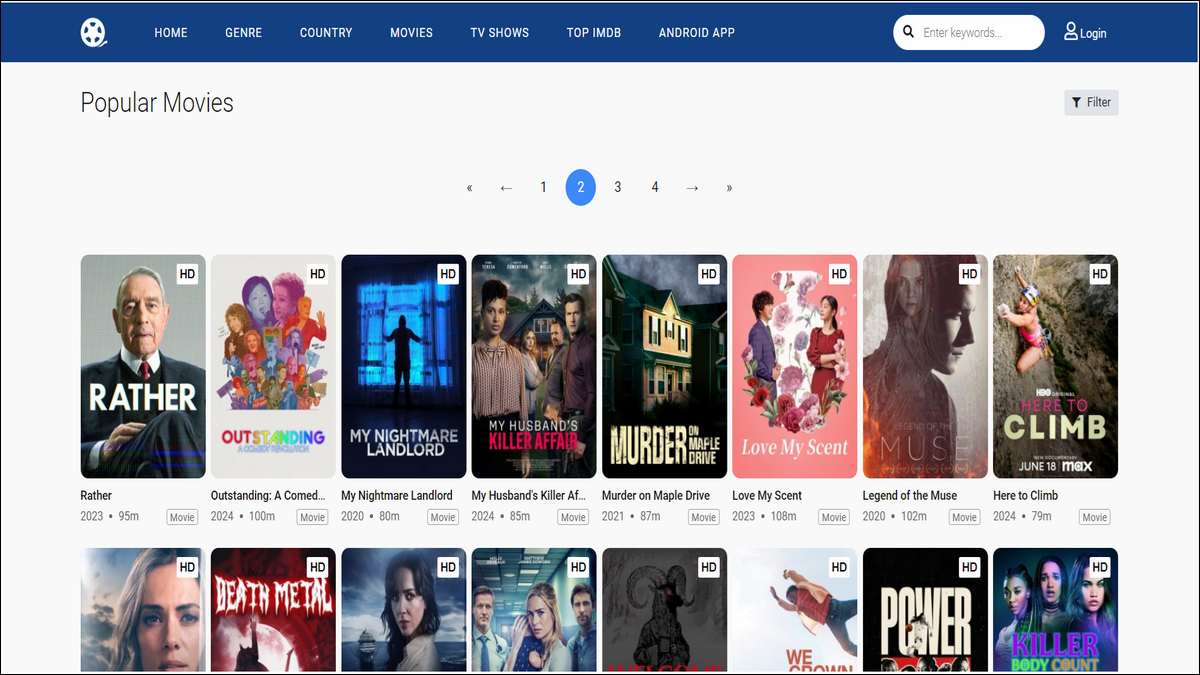Open the HOME menu item

171,32
